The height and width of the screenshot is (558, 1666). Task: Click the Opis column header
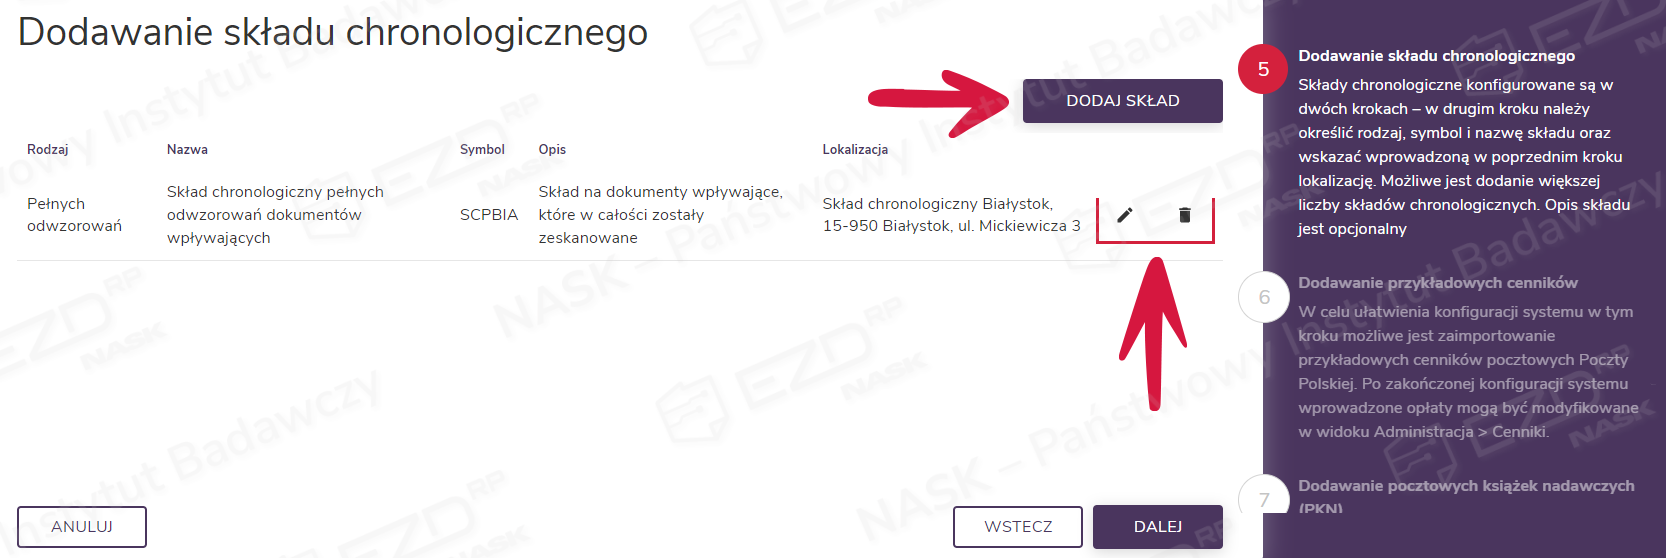click(552, 150)
